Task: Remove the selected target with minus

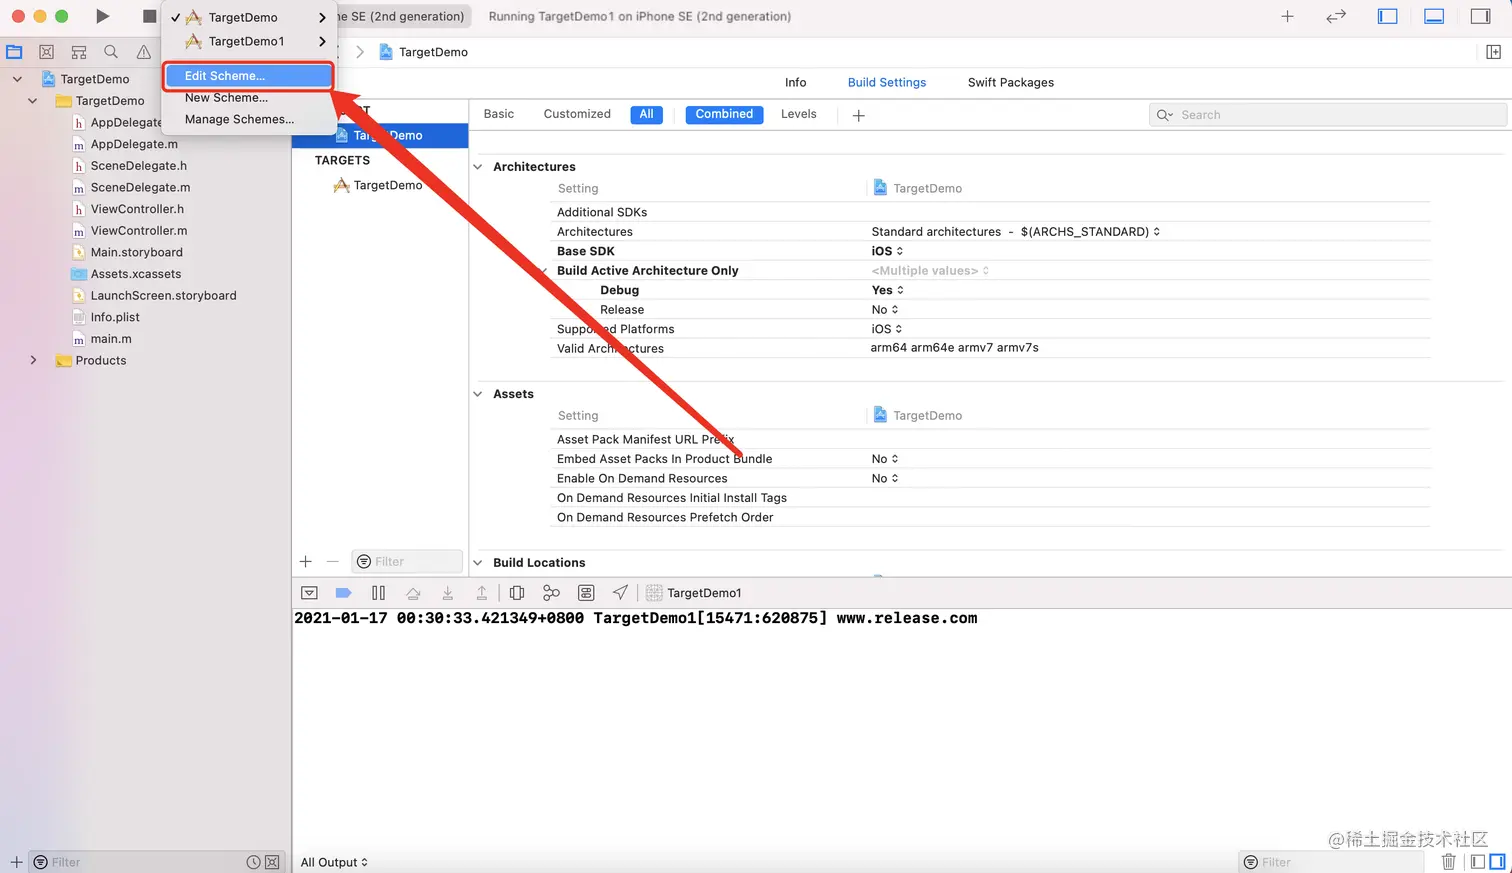Action: click(x=333, y=562)
